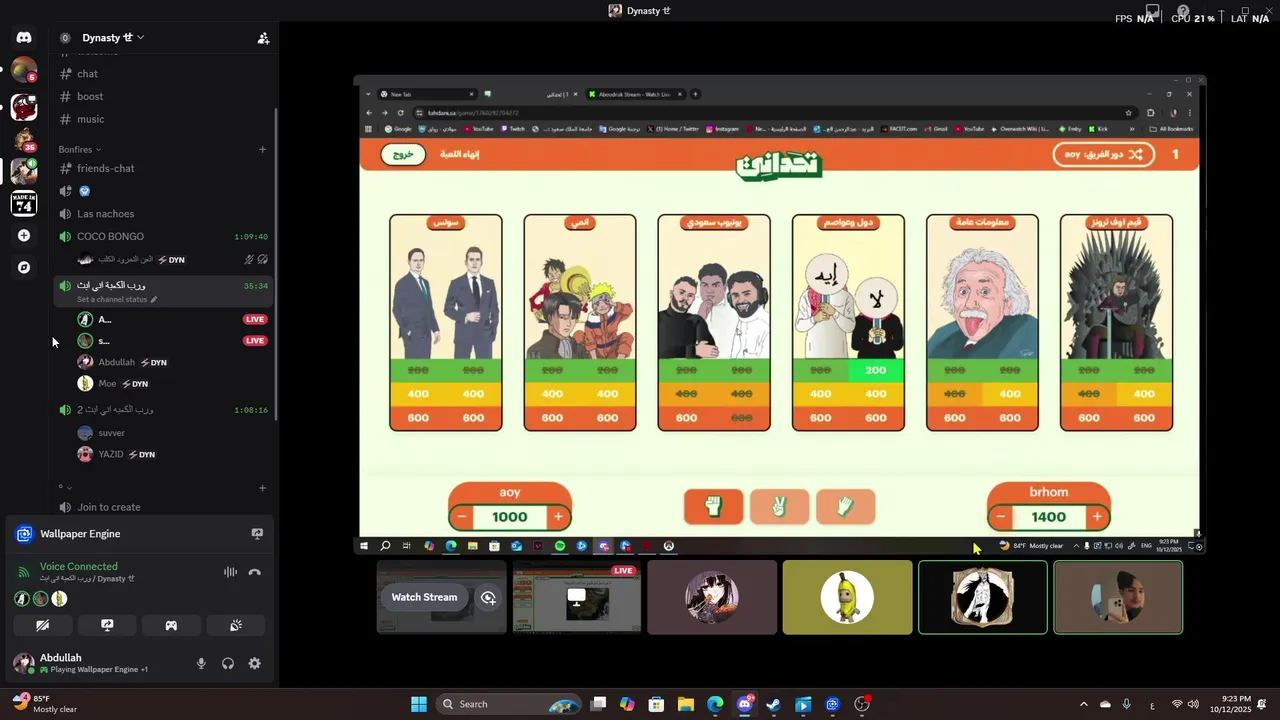Select the banana-avatar participant tile
The width and height of the screenshot is (1280, 720).
pyautogui.click(x=847, y=597)
